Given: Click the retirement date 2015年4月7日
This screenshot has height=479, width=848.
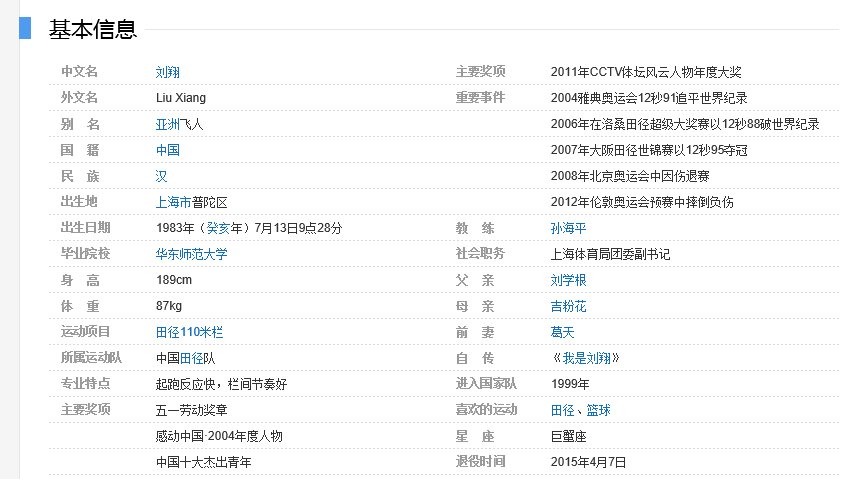Looking at the screenshot, I should pos(588,462).
